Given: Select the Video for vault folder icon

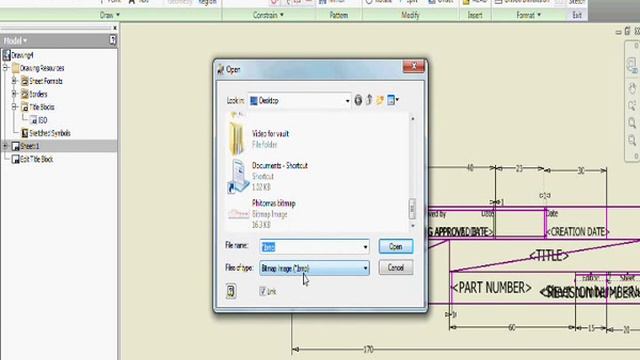Looking at the screenshot, I should [x=237, y=139].
